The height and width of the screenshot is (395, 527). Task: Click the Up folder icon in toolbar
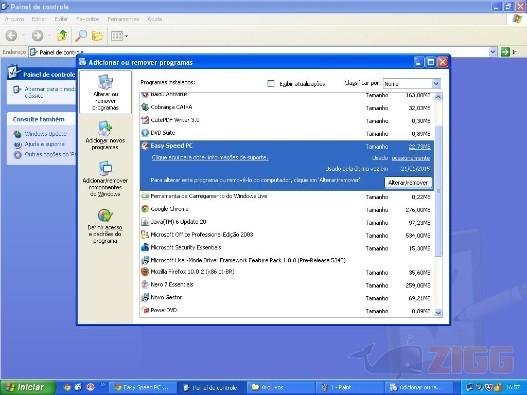tap(62, 35)
